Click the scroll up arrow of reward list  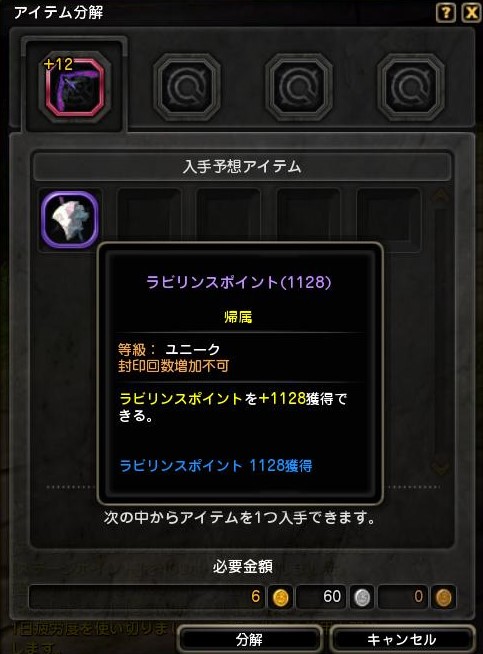(x=441, y=196)
